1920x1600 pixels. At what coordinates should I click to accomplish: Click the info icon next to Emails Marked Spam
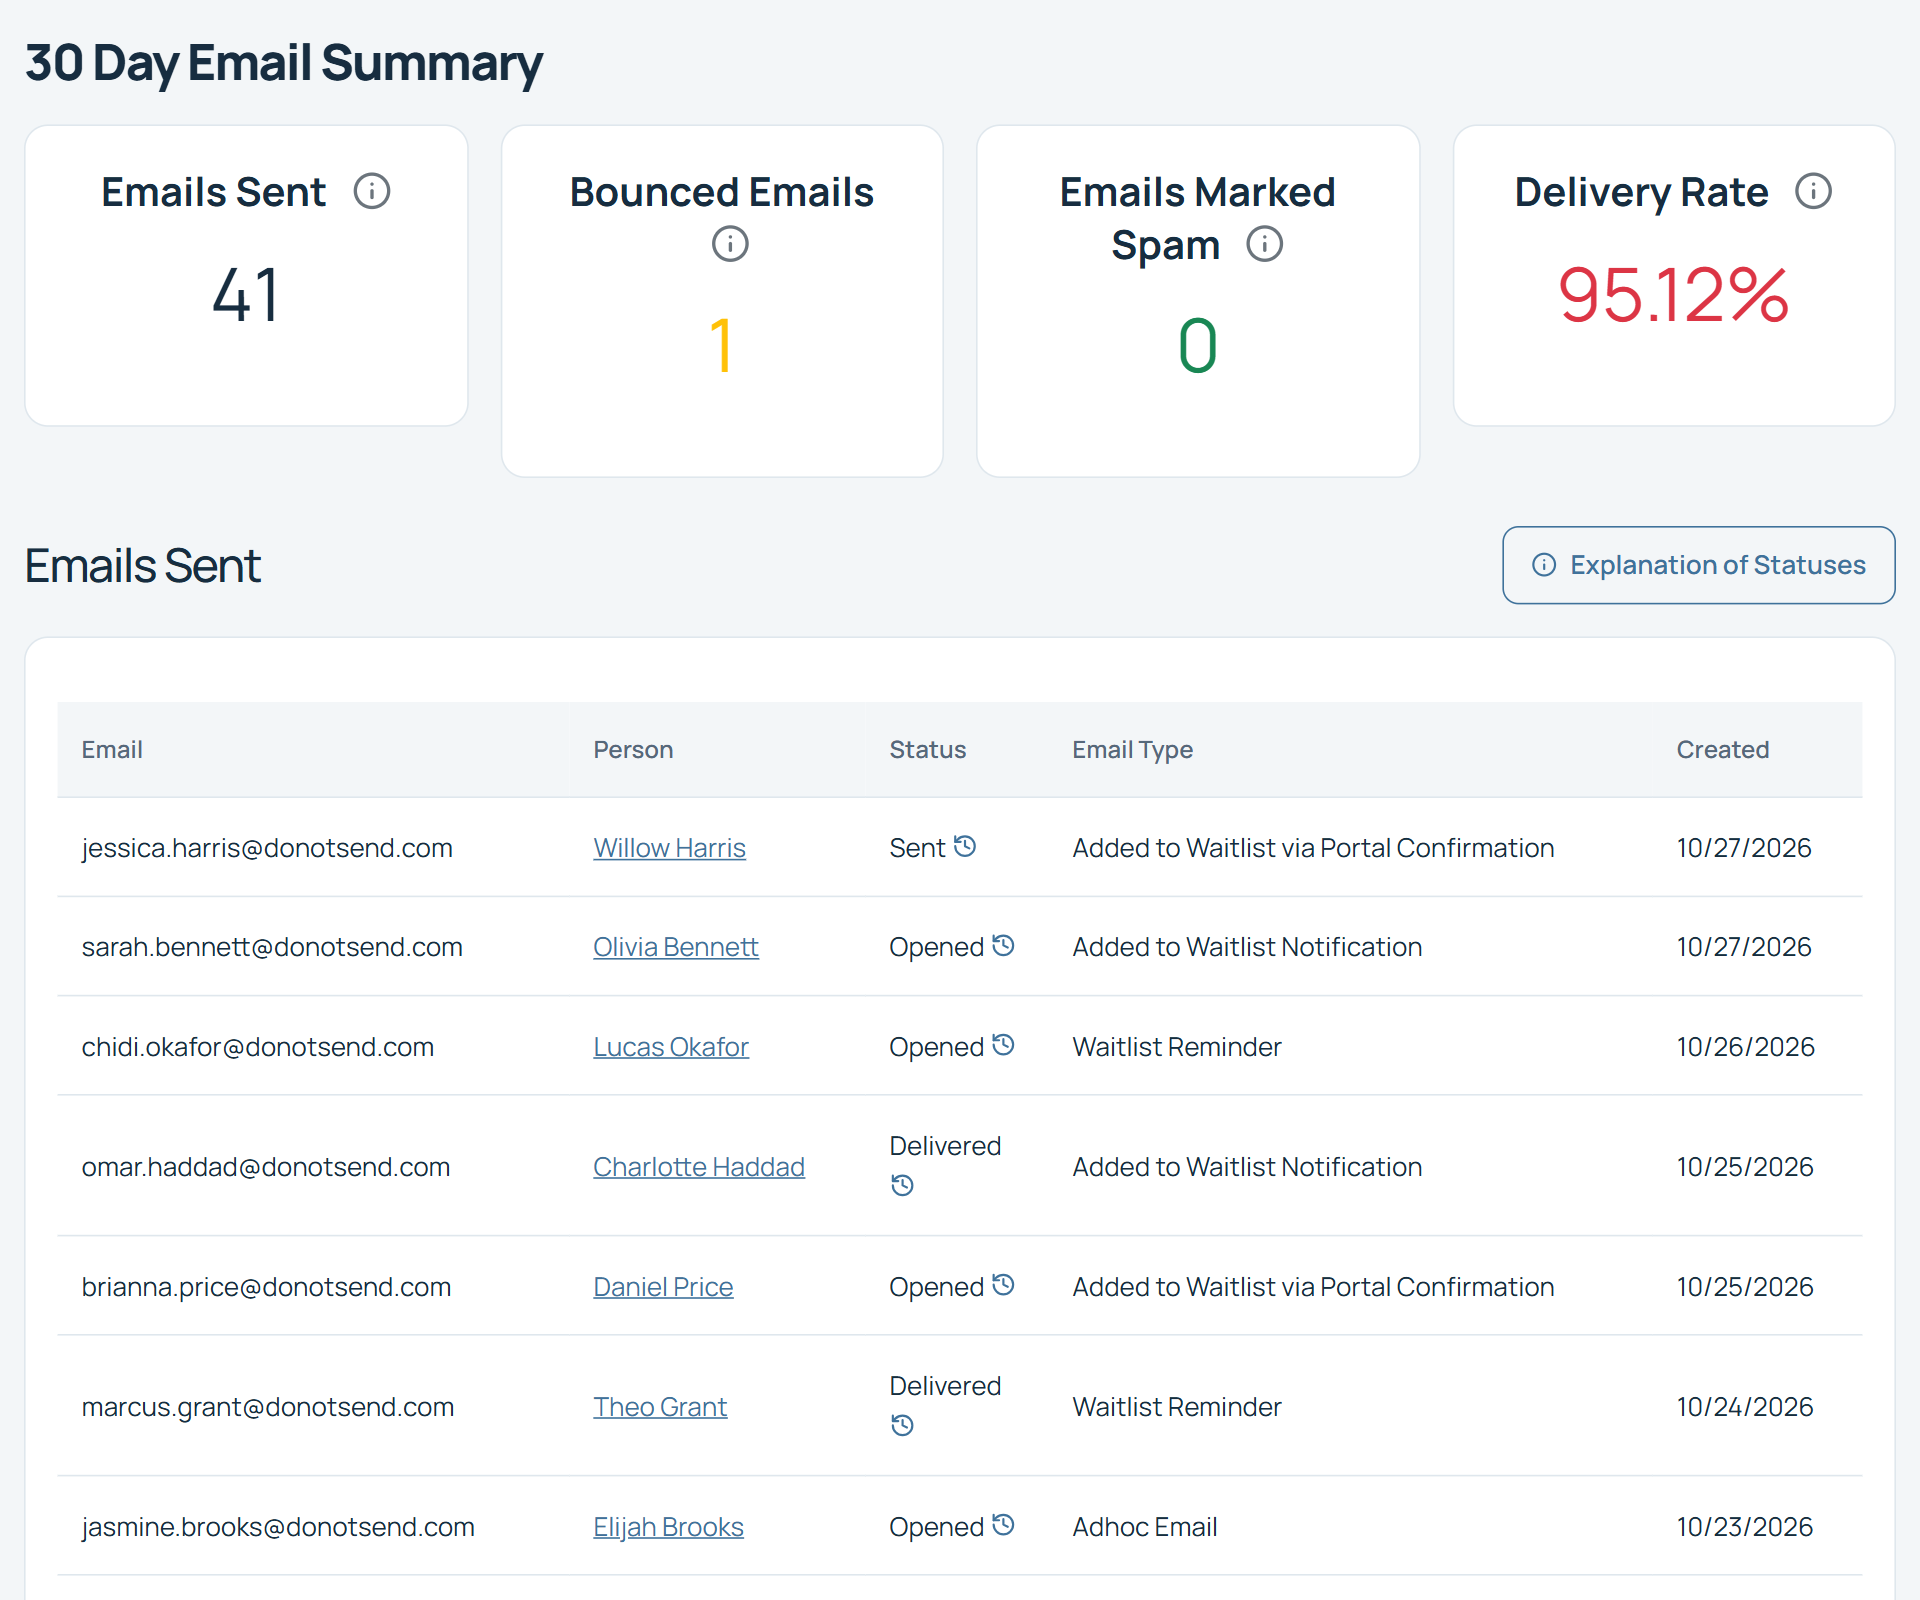pyautogui.click(x=1265, y=243)
